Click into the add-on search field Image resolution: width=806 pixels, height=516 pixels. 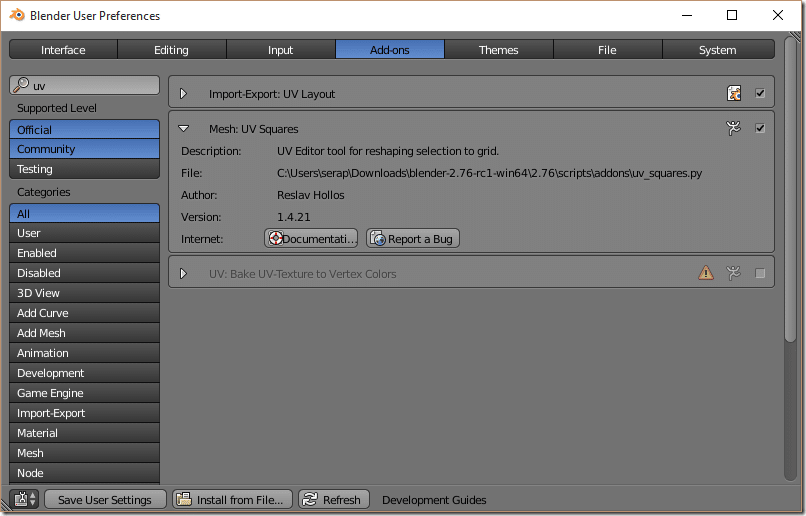pos(84,85)
